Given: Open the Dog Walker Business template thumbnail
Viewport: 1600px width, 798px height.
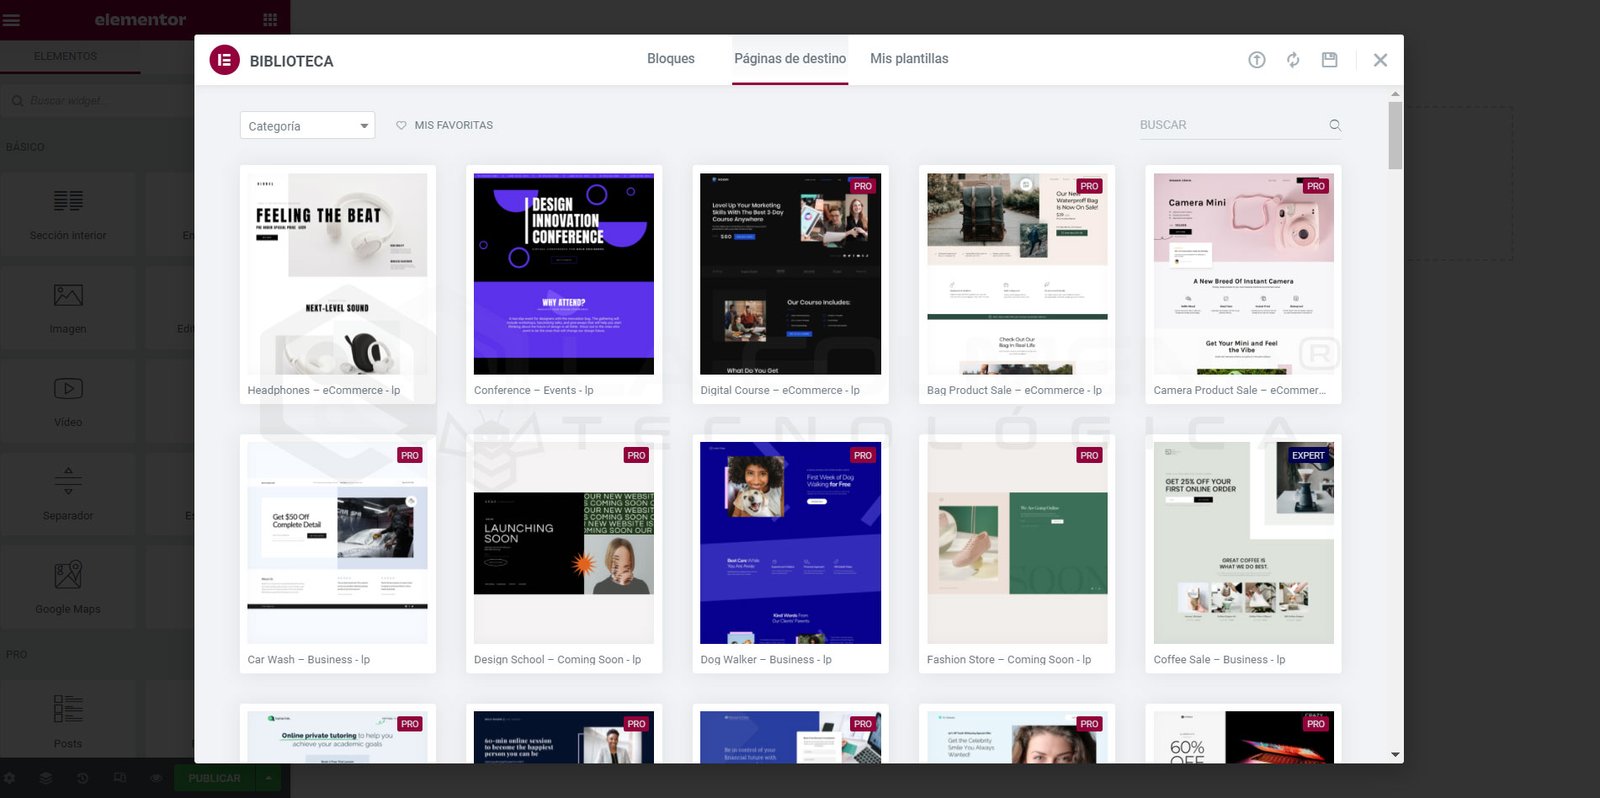Looking at the screenshot, I should [x=790, y=543].
